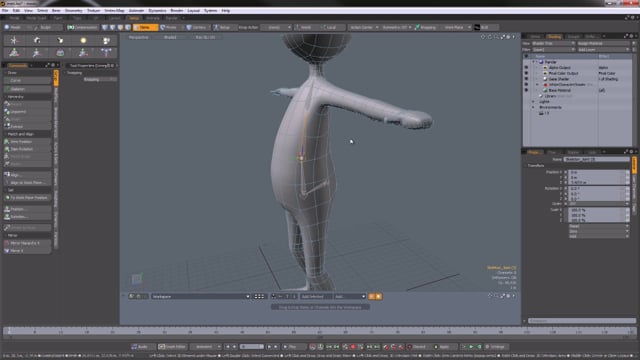Screen dimensions: 640x360
Task: Switch to the Shading tab
Action: [554, 36]
